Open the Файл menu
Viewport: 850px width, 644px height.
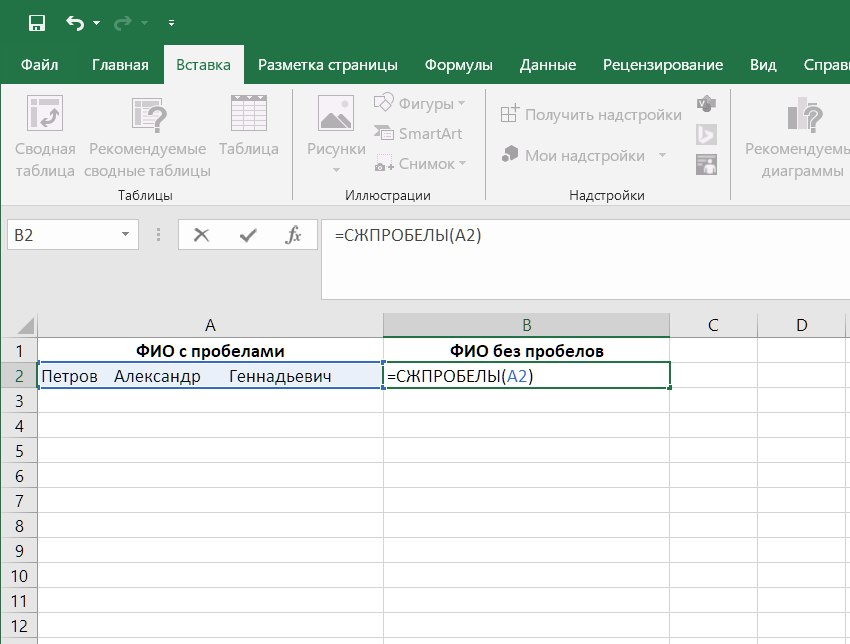(39, 65)
